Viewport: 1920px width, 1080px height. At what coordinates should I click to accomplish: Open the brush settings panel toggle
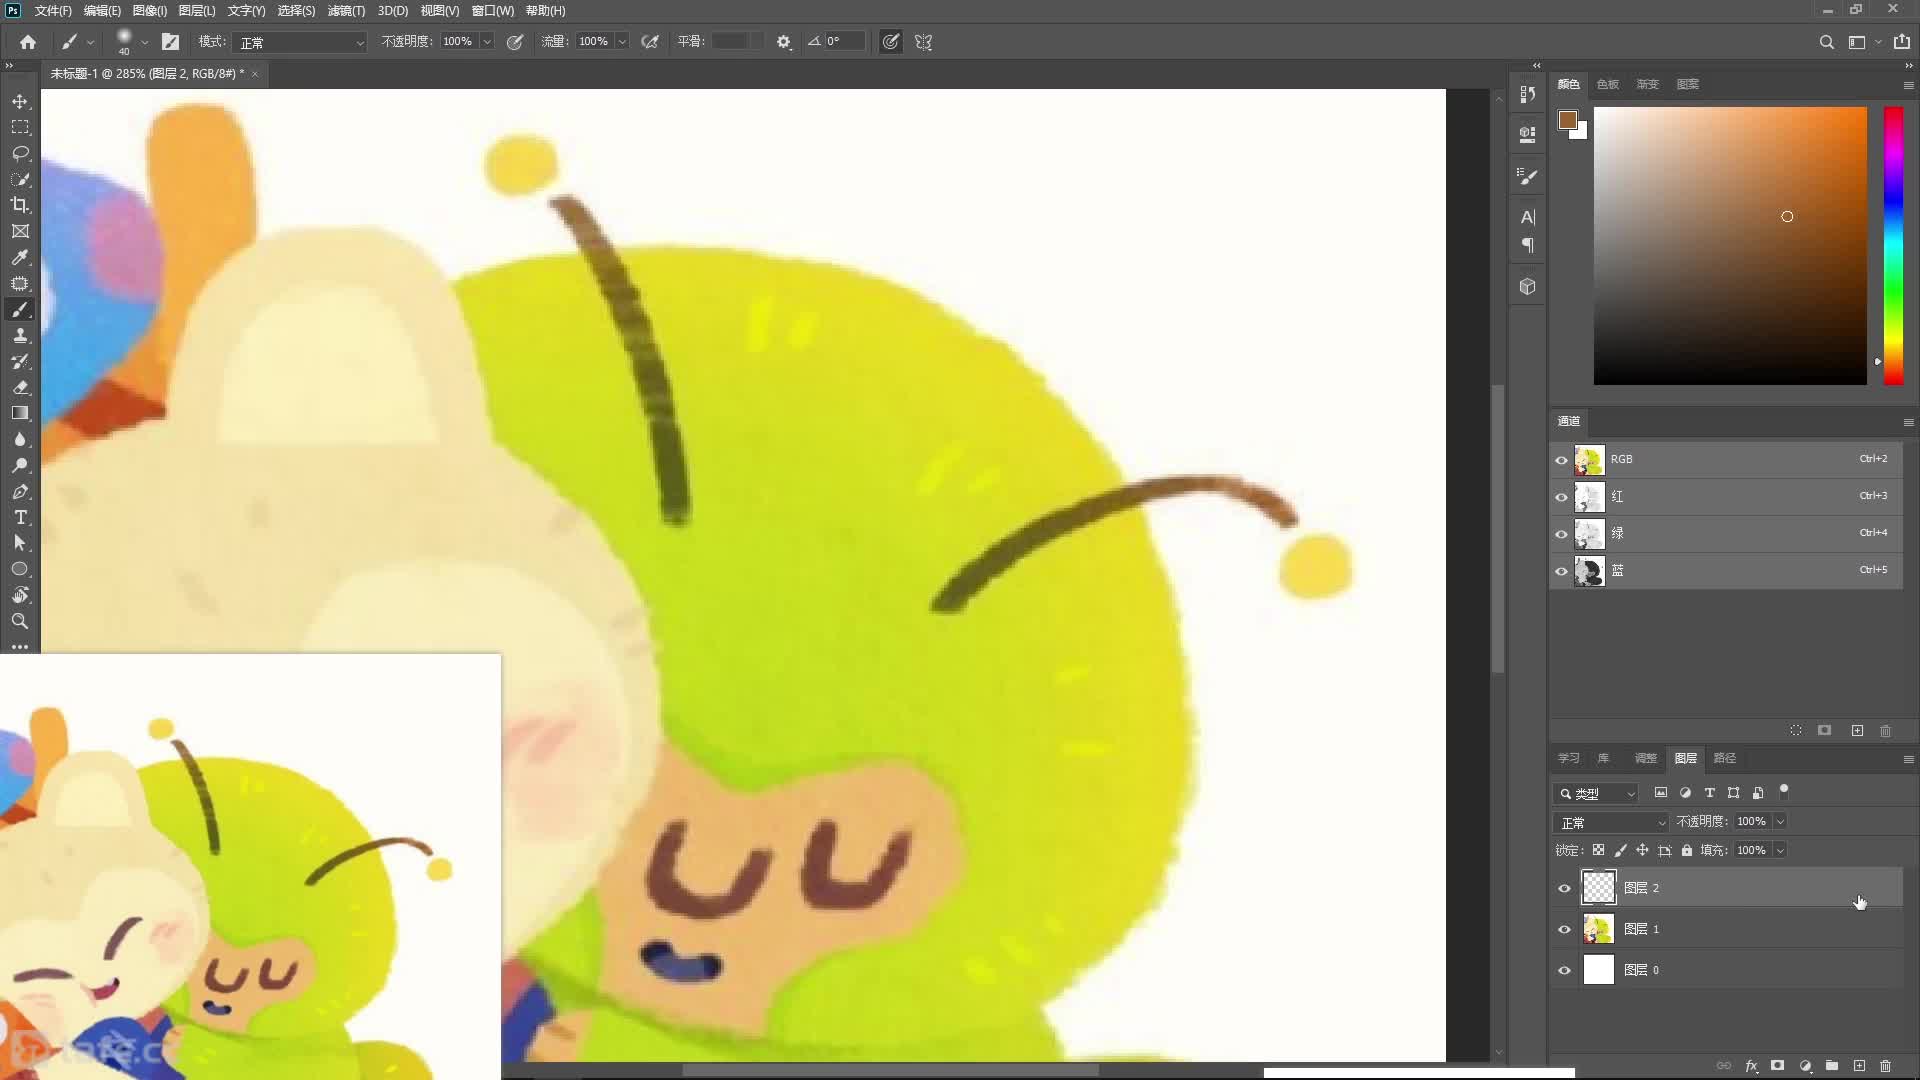171,42
